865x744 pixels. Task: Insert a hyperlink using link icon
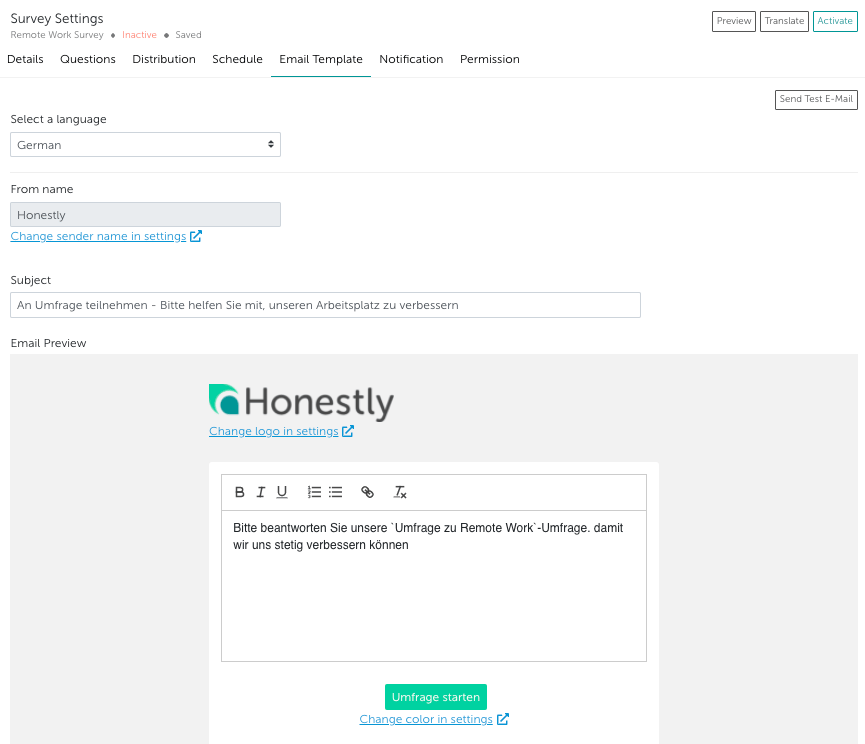click(x=367, y=492)
